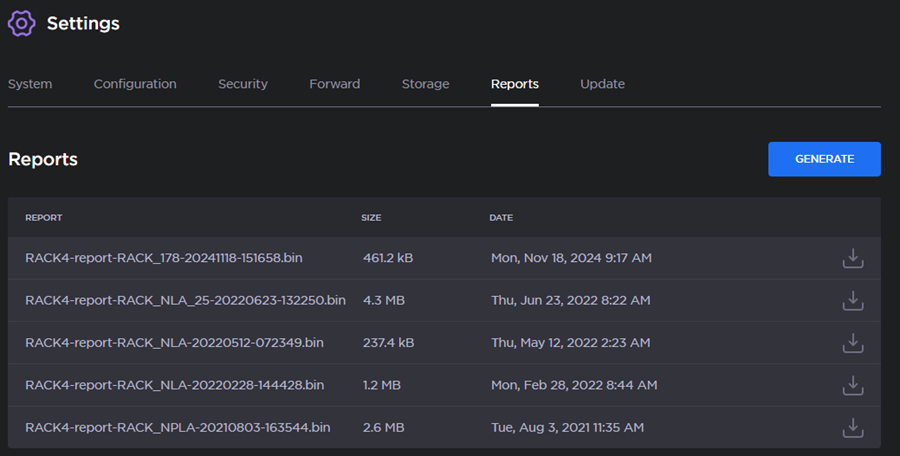Screen dimensions: 900x456
Task: Open the System tab
Action: [30, 84]
